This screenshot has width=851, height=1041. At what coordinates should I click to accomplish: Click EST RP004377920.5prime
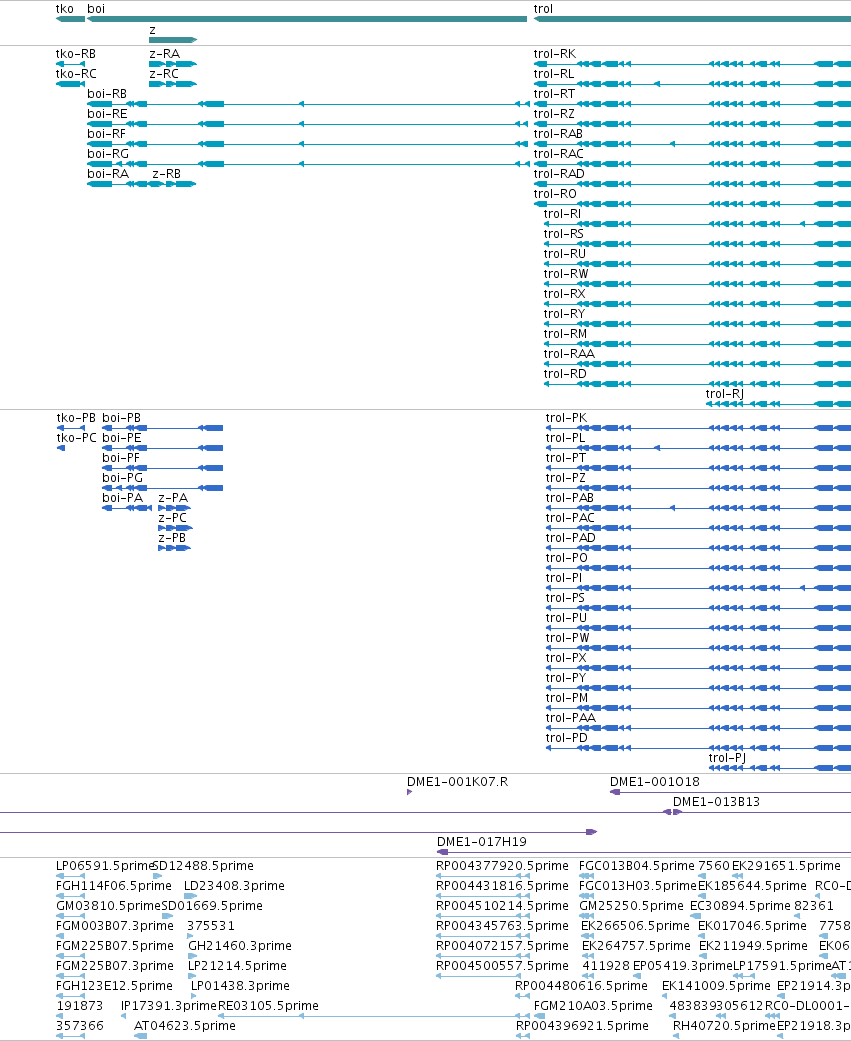click(x=502, y=865)
